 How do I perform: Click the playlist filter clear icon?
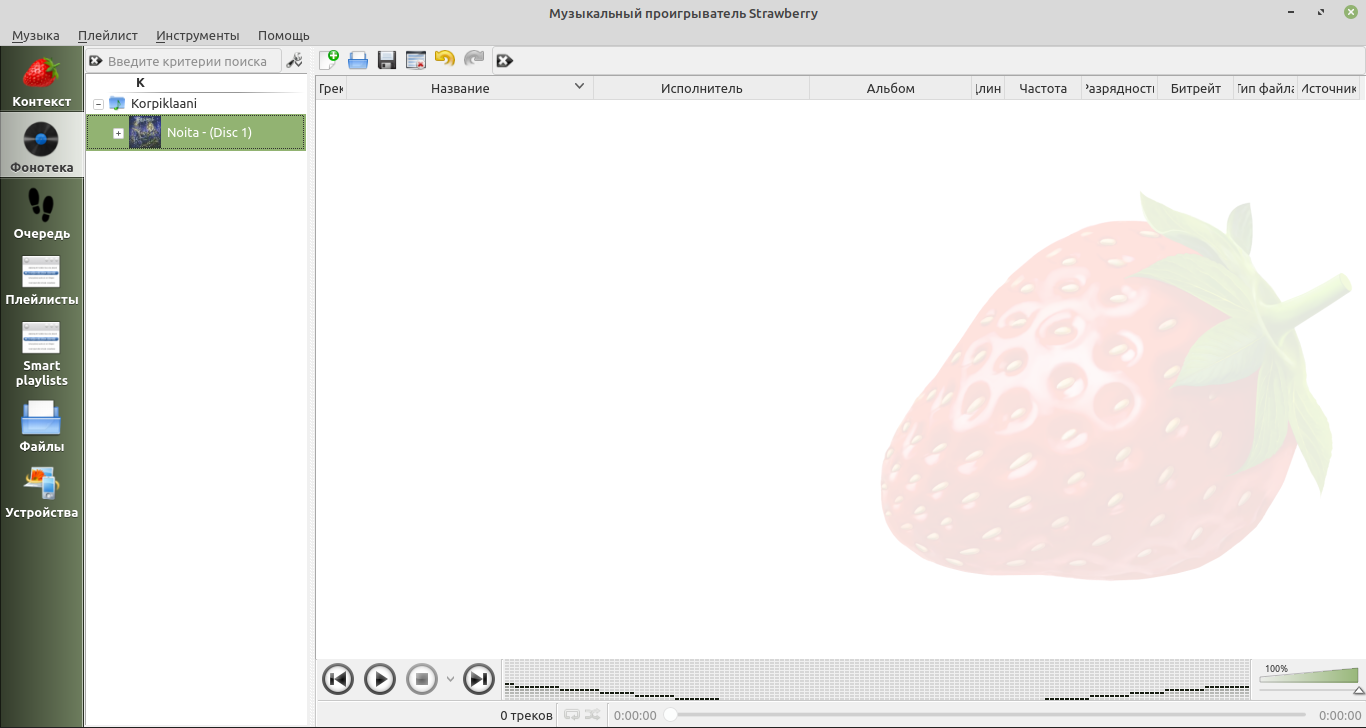[x=504, y=61]
